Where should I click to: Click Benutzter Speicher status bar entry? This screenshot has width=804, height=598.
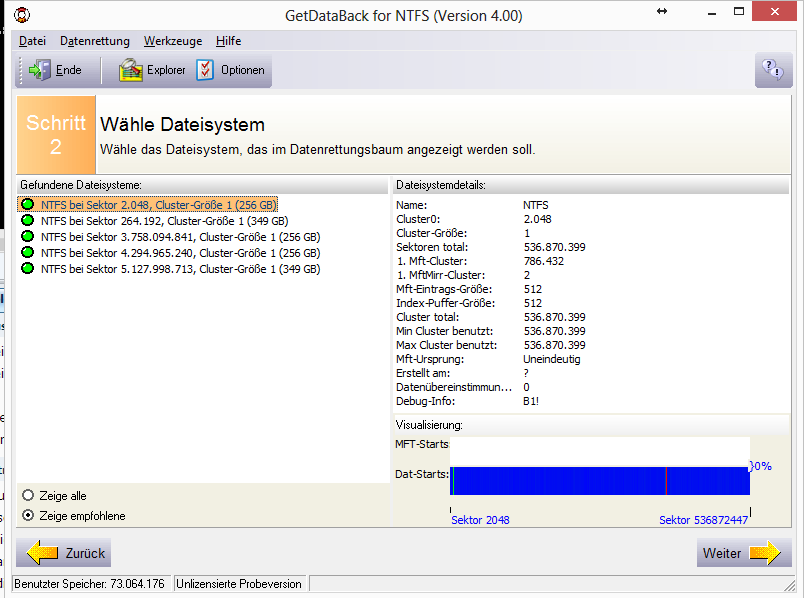click(91, 584)
